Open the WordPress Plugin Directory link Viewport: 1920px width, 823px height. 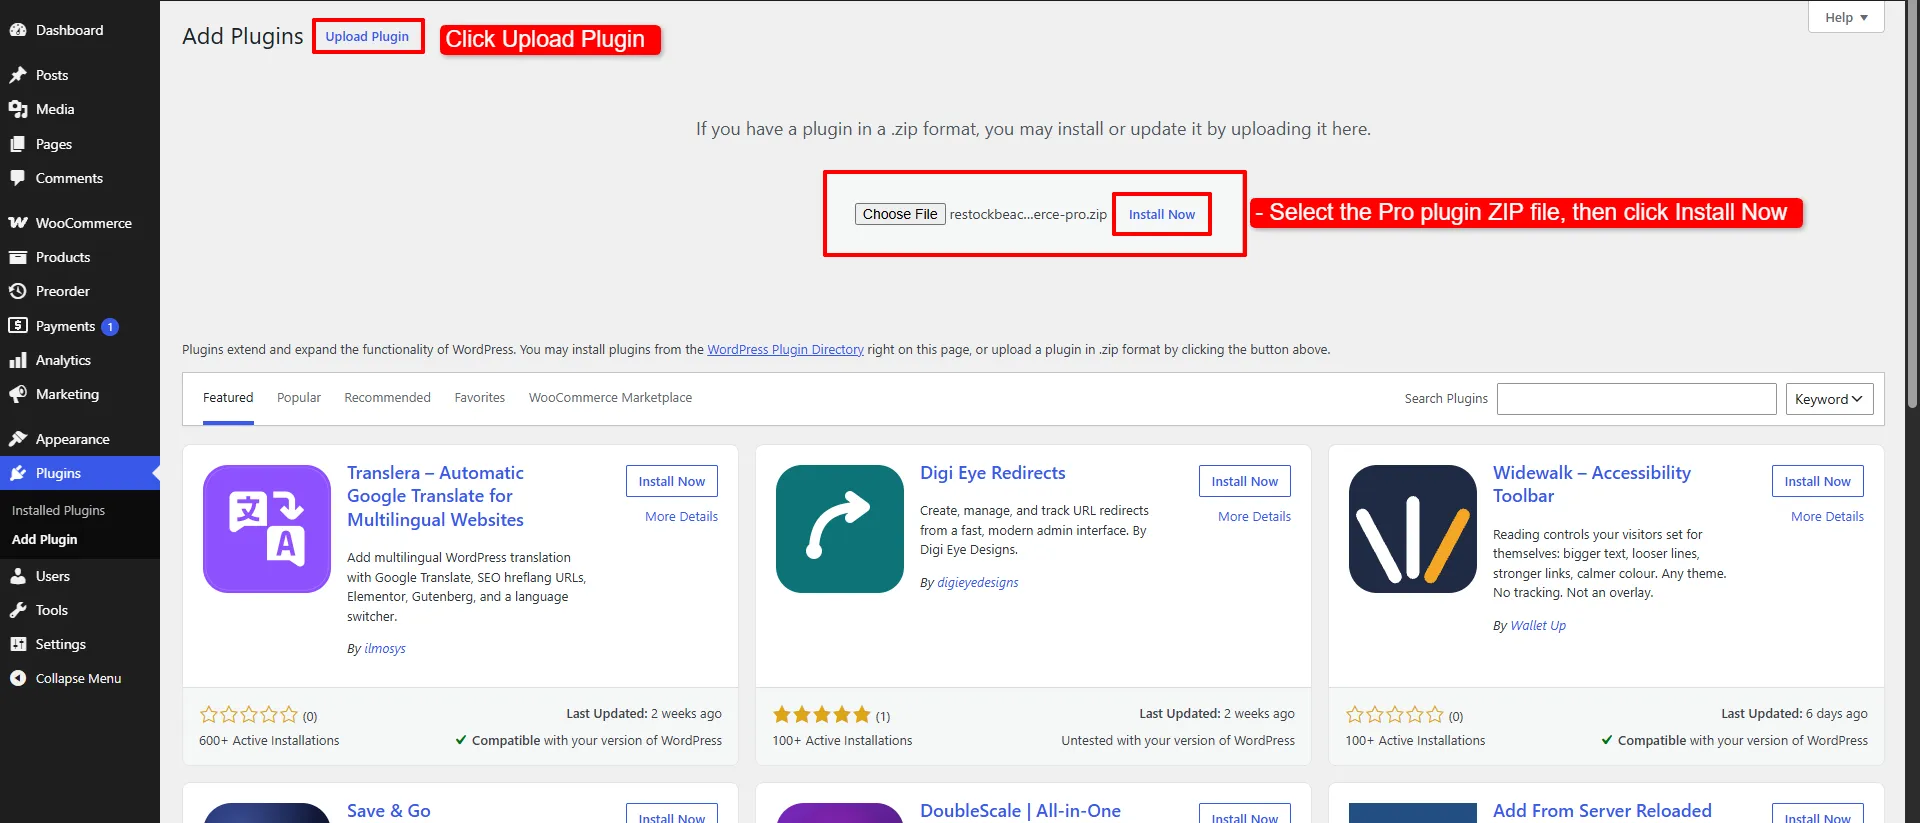click(785, 350)
